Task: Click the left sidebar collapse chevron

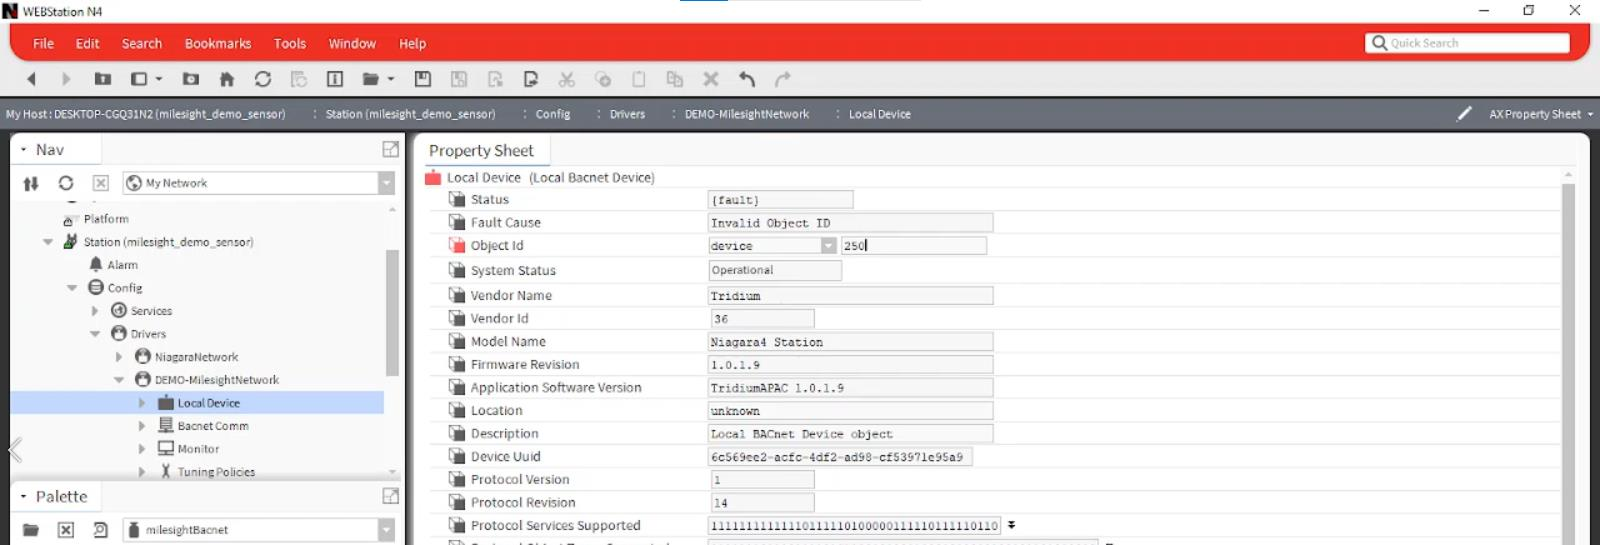Action: pos(15,450)
